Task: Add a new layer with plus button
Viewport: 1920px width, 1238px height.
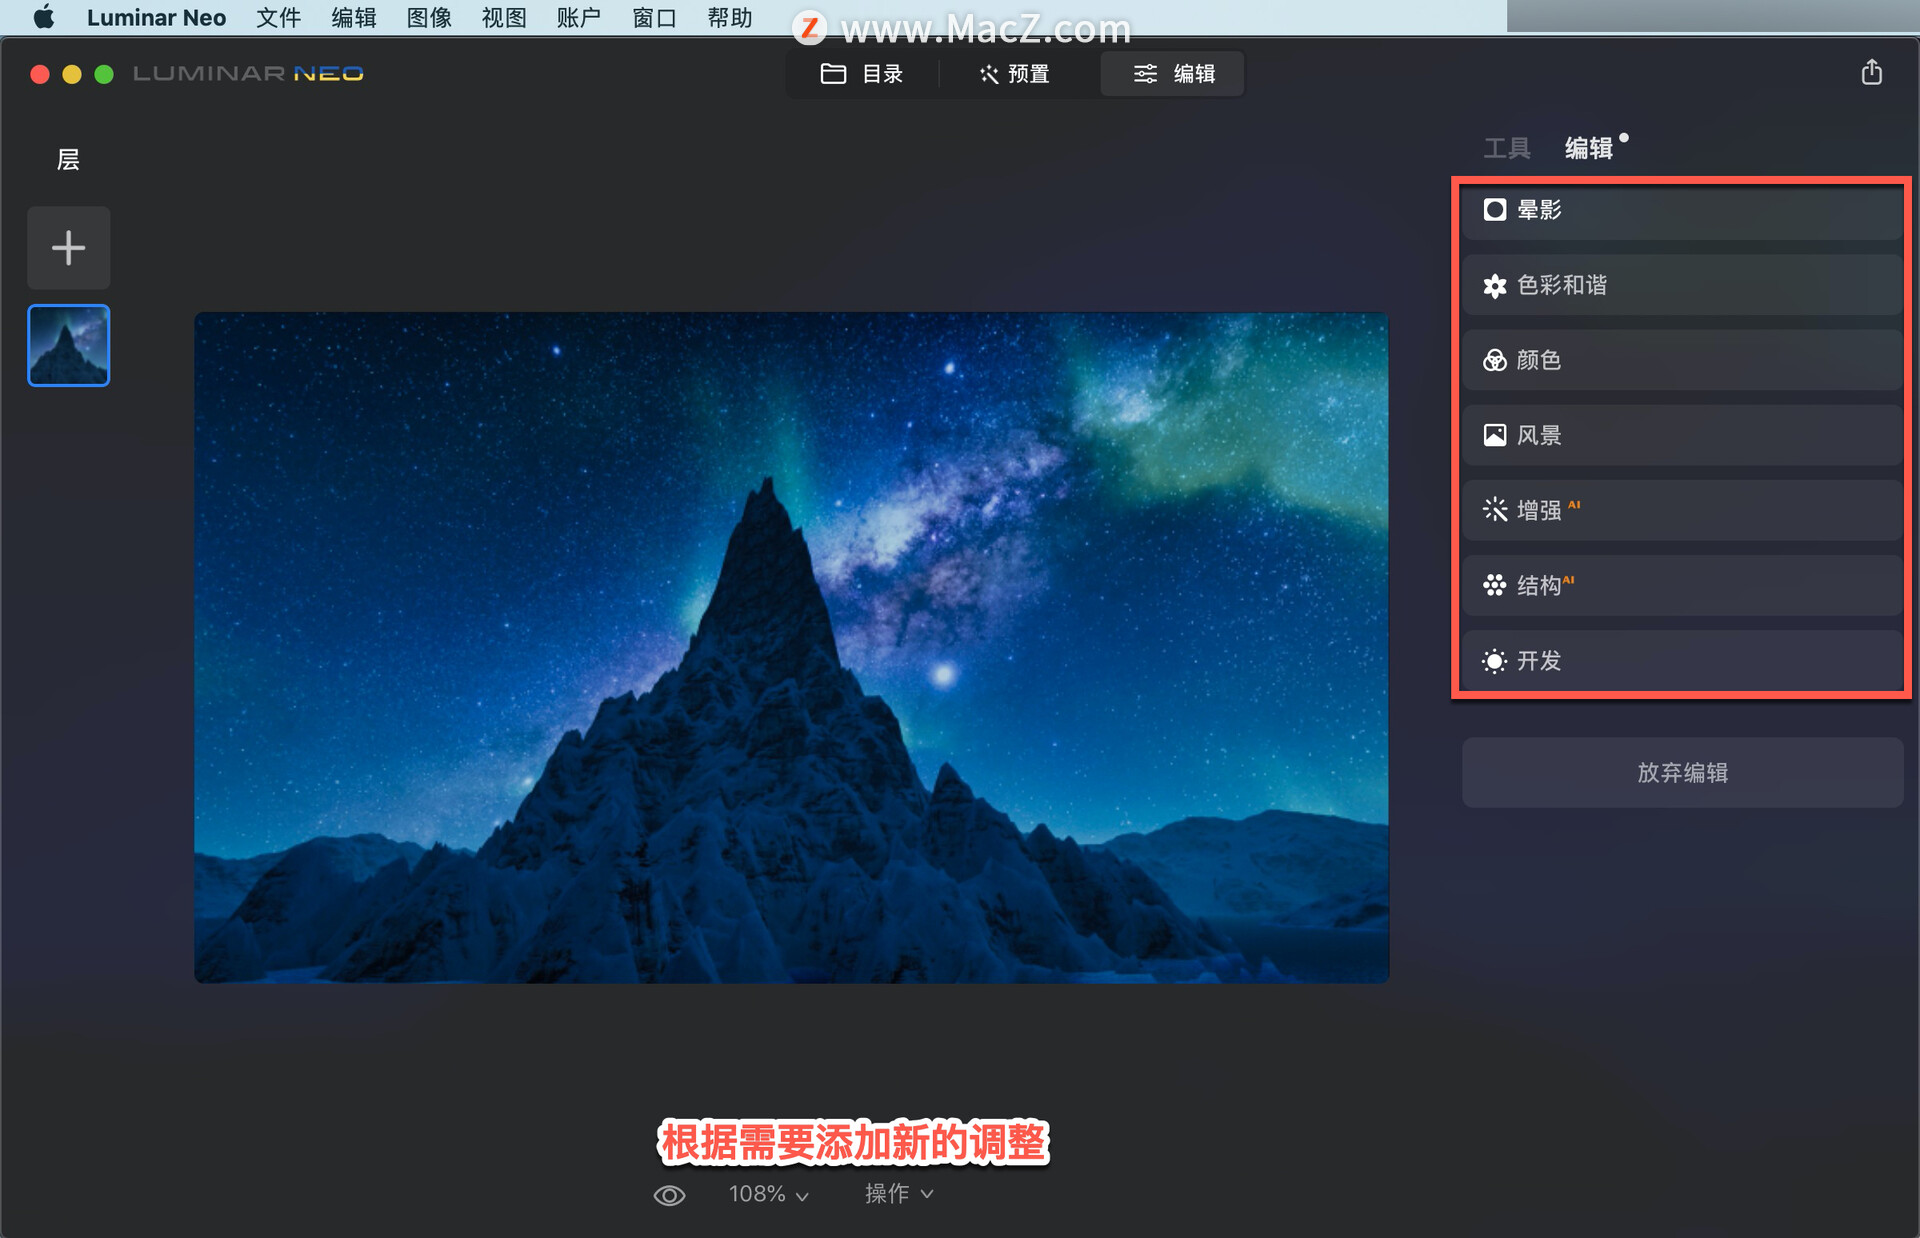Action: 69,248
